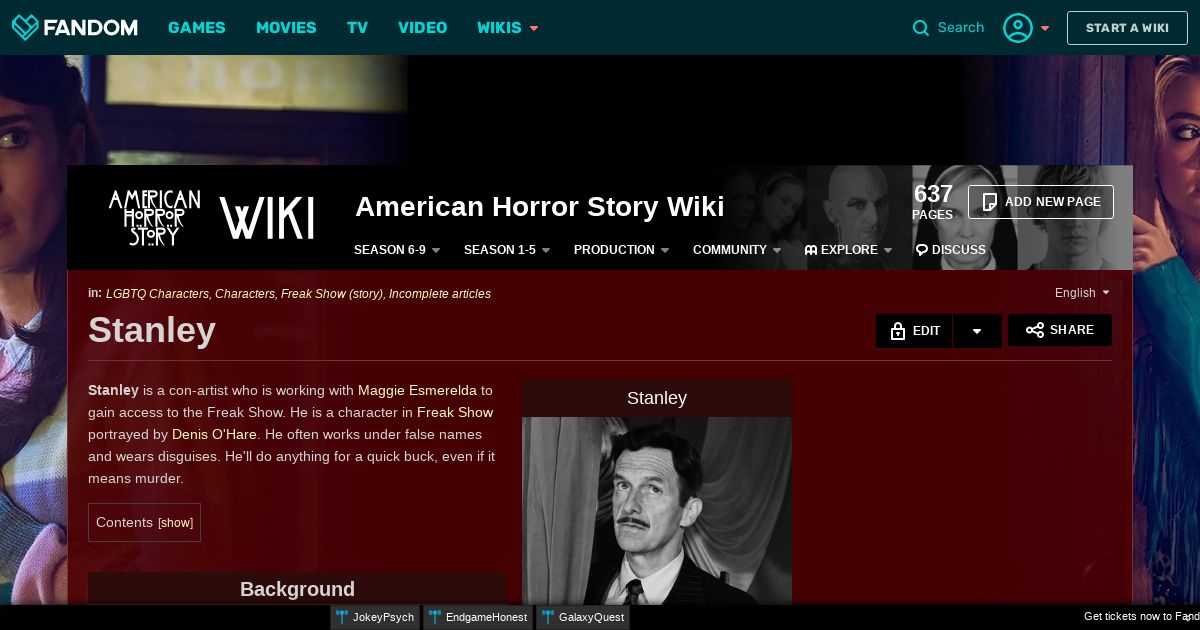Open the Freak Show (story) category link

point(332,294)
